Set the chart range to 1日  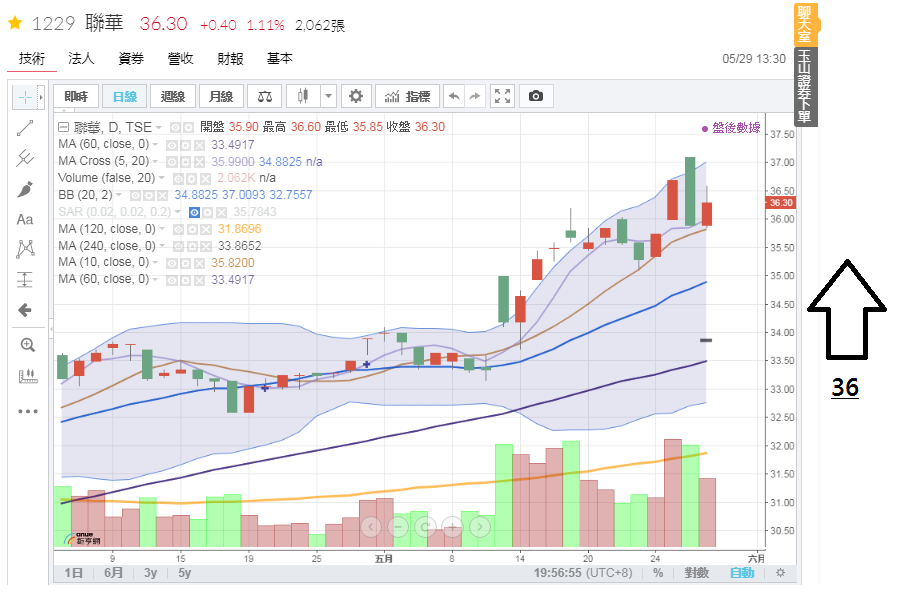[x=73, y=573]
